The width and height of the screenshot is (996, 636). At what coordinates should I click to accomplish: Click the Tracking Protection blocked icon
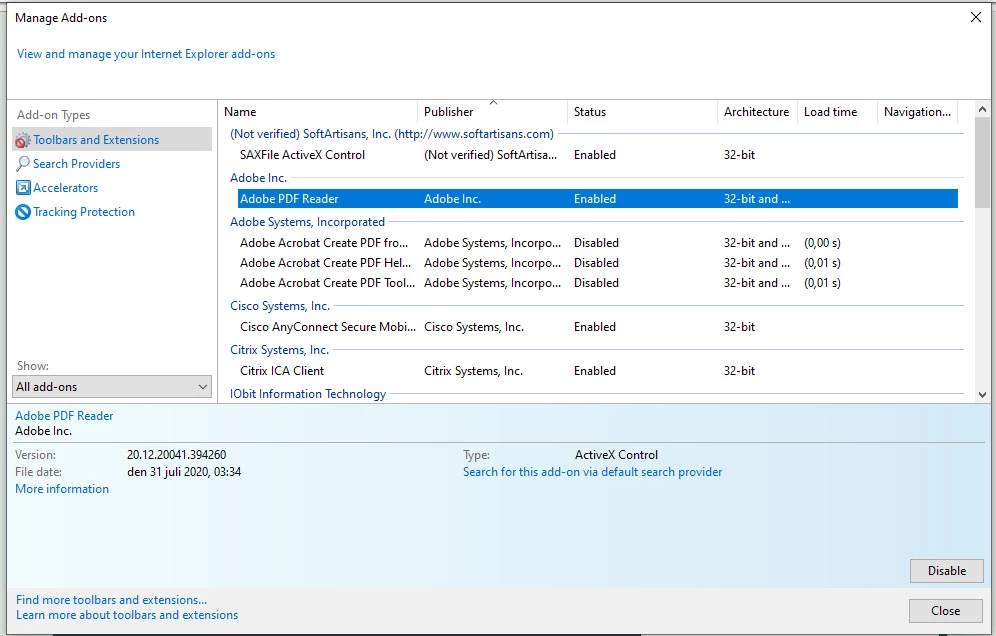point(23,212)
